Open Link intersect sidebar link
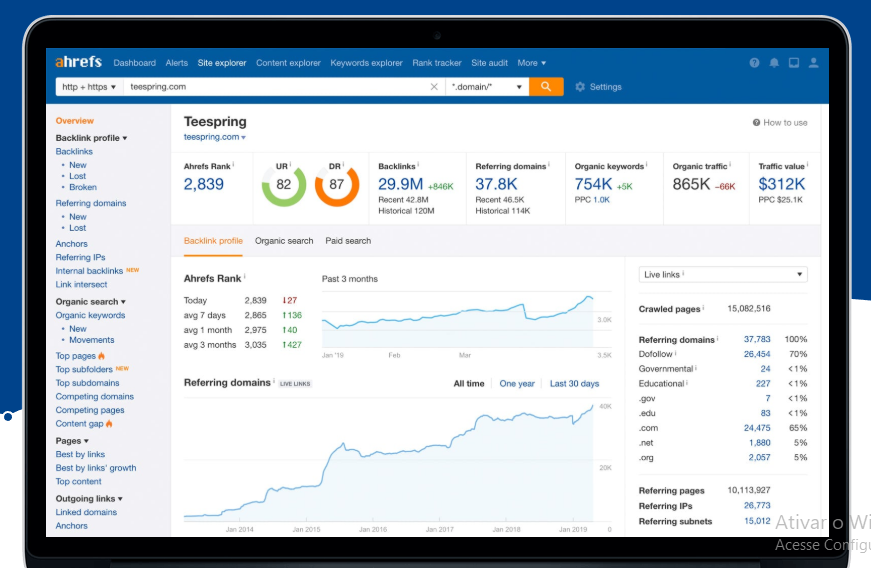871x568 pixels. (x=81, y=284)
